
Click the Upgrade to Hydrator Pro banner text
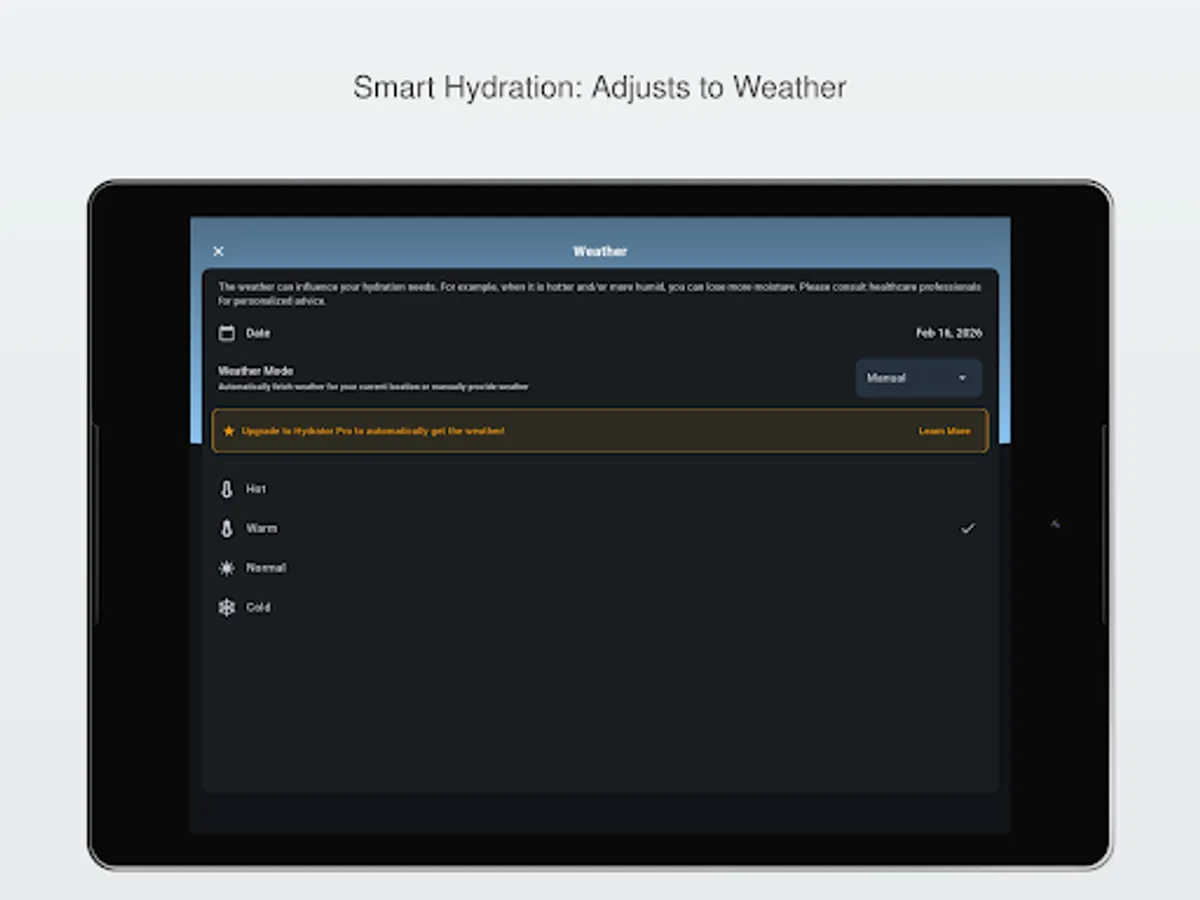373,431
